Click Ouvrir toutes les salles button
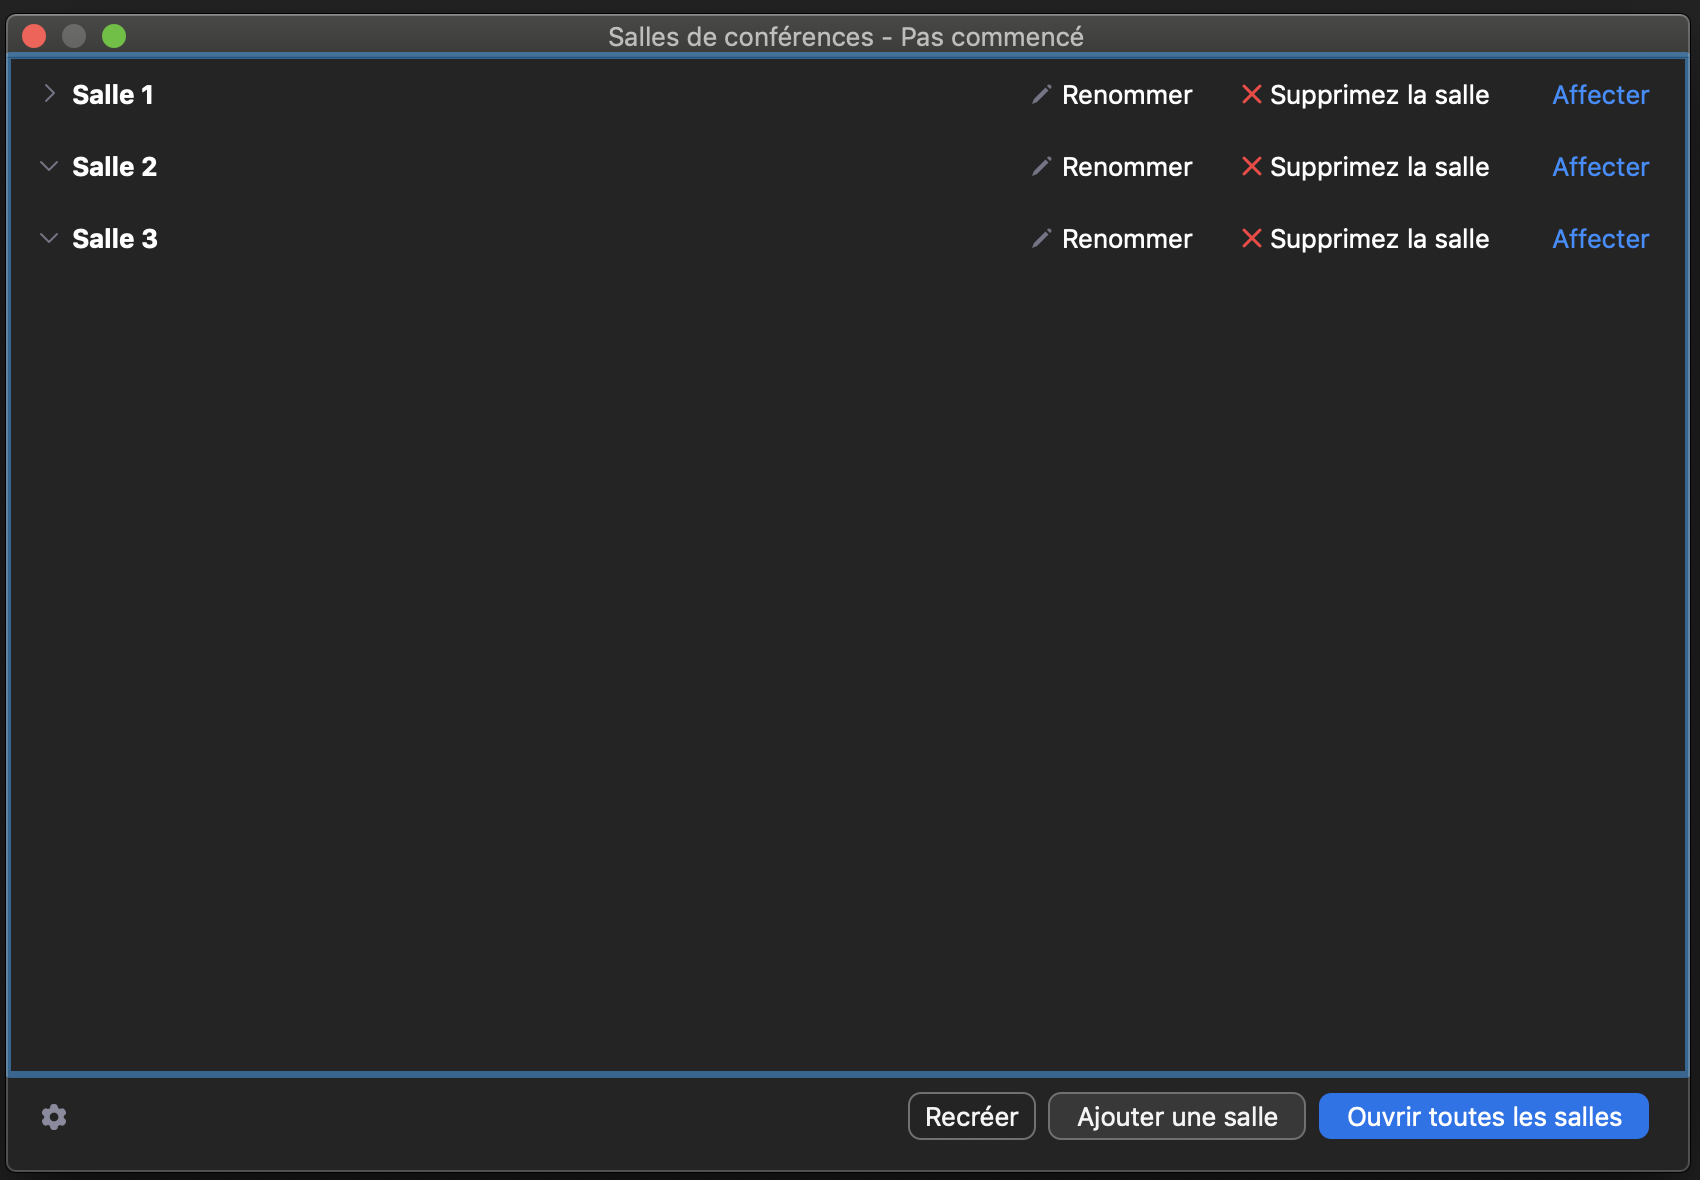This screenshot has height=1180, width=1700. click(x=1483, y=1116)
